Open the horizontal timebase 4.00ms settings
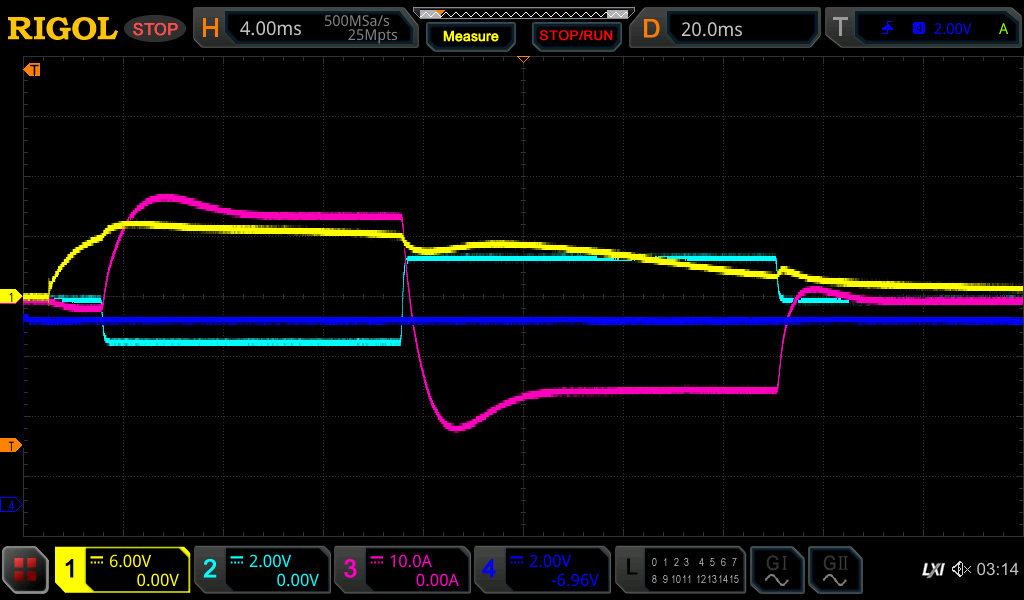This screenshot has width=1024, height=600. (306, 29)
